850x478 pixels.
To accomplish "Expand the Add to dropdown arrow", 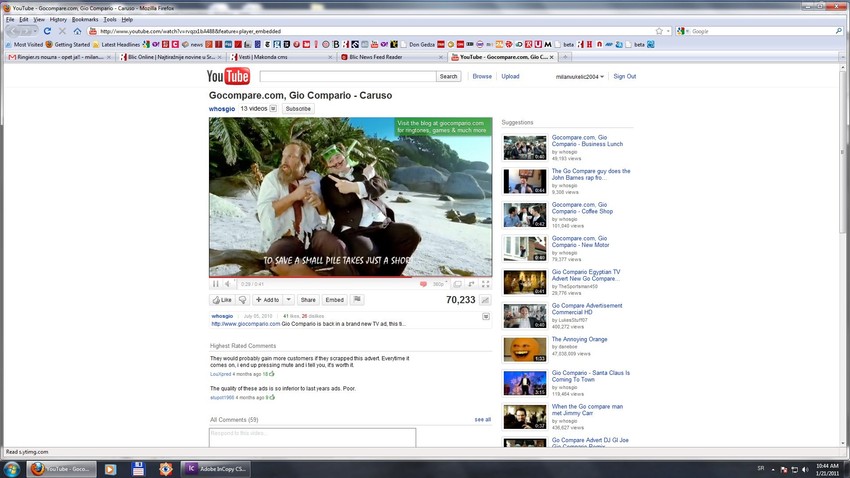I will 289,300.
